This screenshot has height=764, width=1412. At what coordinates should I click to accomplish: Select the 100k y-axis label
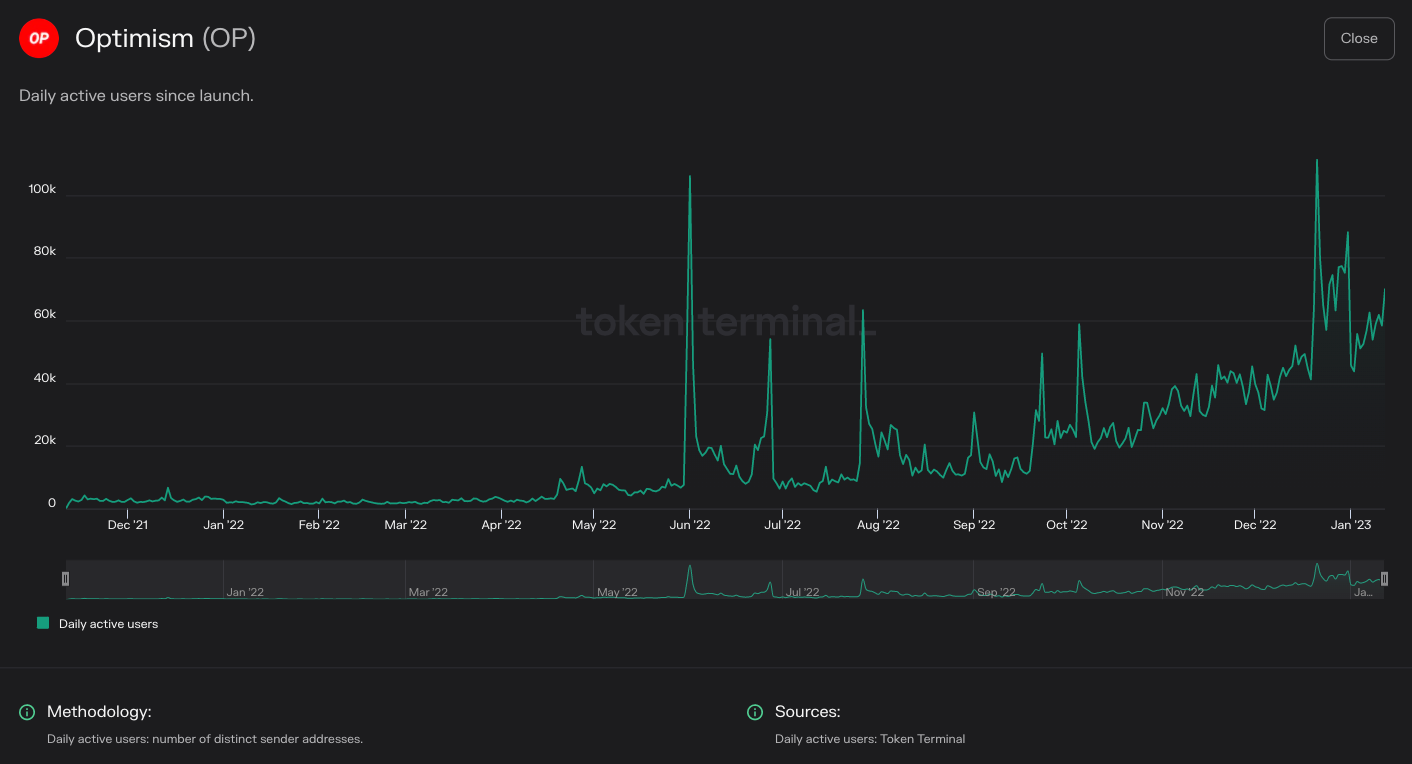tap(44, 187)
